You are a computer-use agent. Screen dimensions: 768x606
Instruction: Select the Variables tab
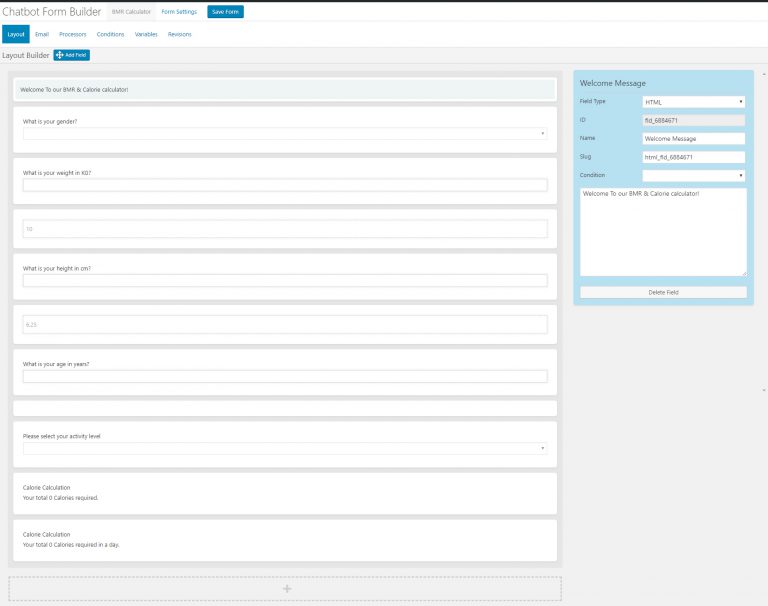click(x=146, y=34)
